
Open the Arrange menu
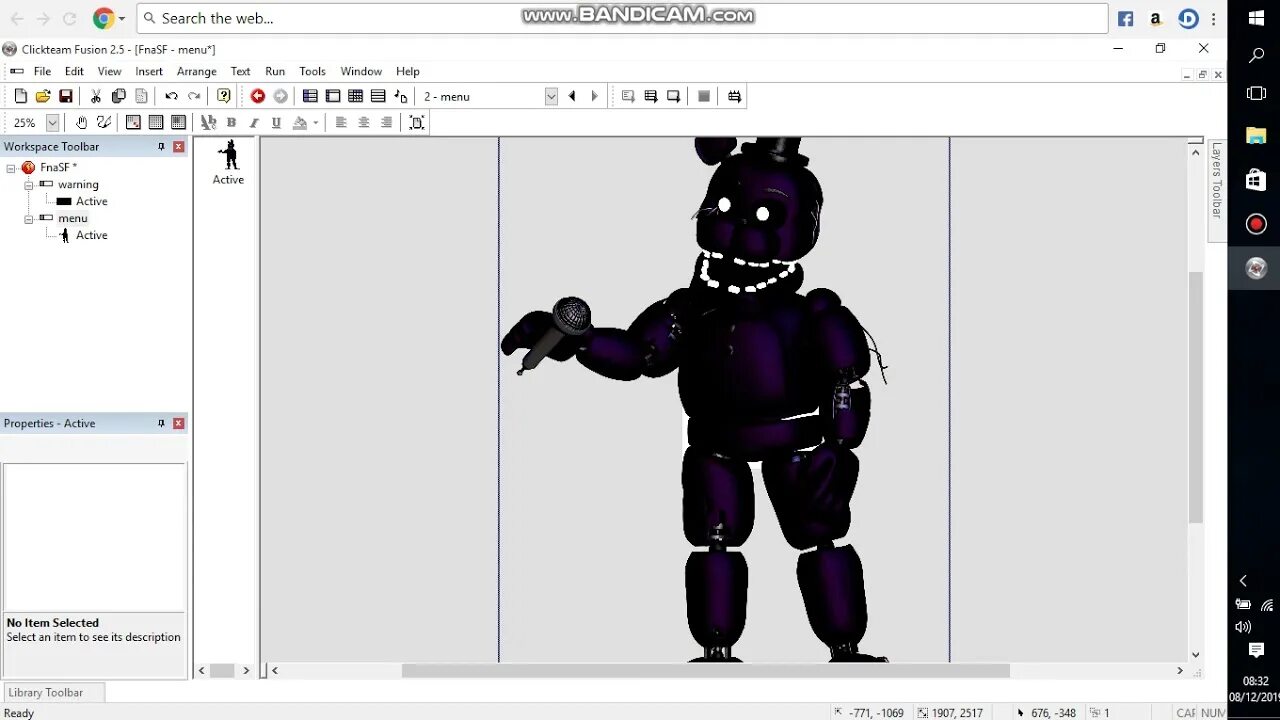(197, 71)
